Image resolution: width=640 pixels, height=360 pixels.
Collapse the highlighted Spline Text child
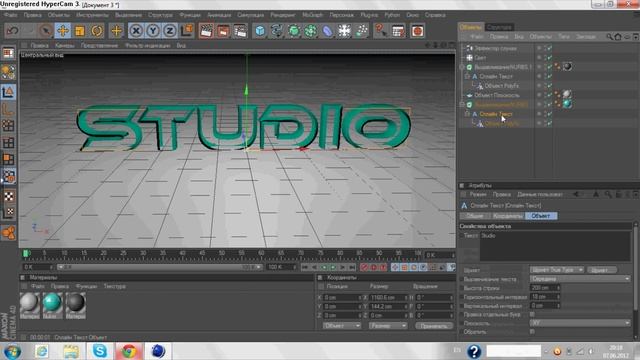tap(467, 114)
